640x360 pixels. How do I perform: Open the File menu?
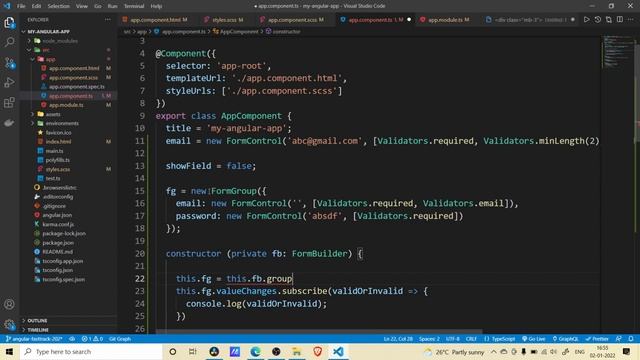(21, 6)
